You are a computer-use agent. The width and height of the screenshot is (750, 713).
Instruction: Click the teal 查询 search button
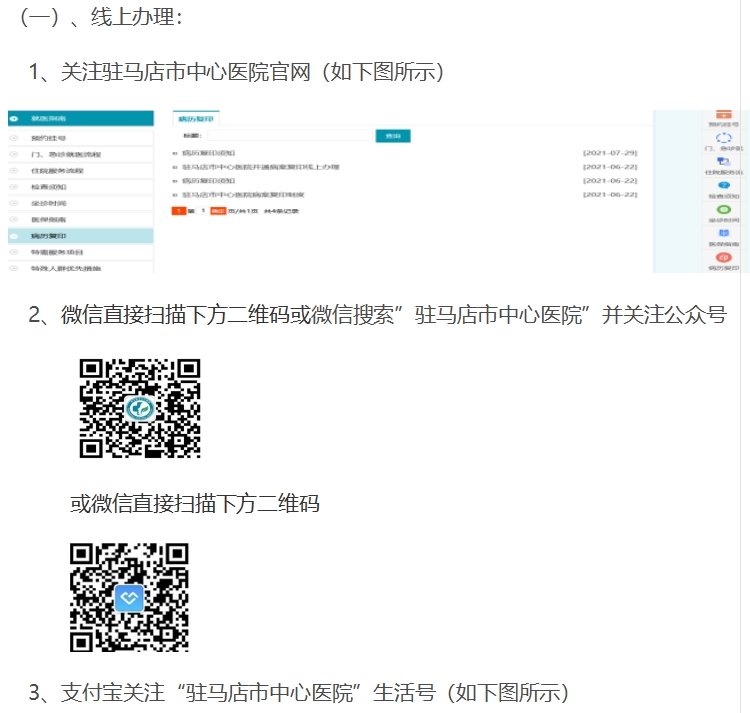click(393, 136)
